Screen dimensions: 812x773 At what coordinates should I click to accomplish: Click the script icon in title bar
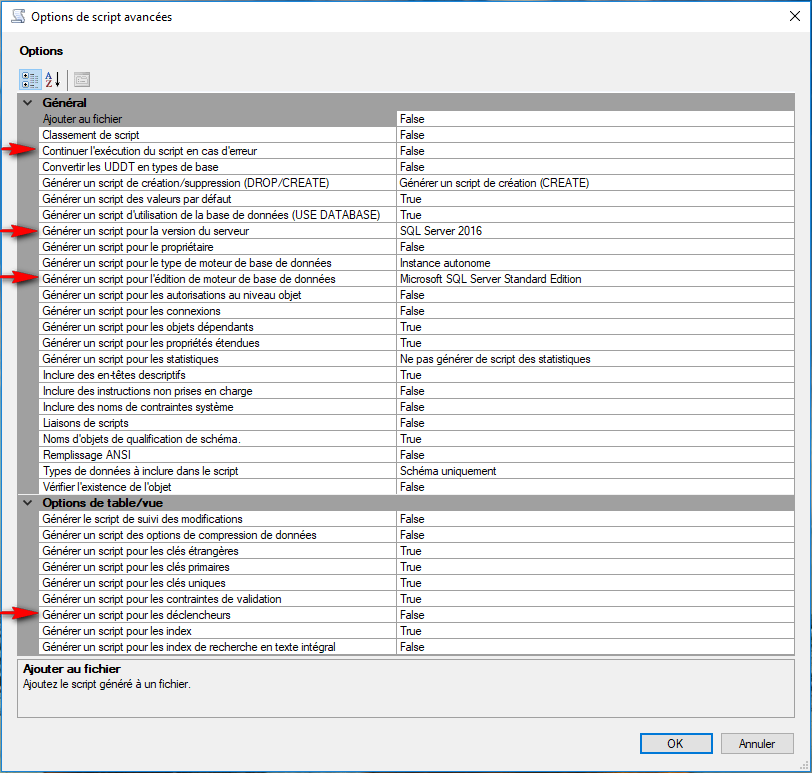pyautogui.click(x=17, y=16)
